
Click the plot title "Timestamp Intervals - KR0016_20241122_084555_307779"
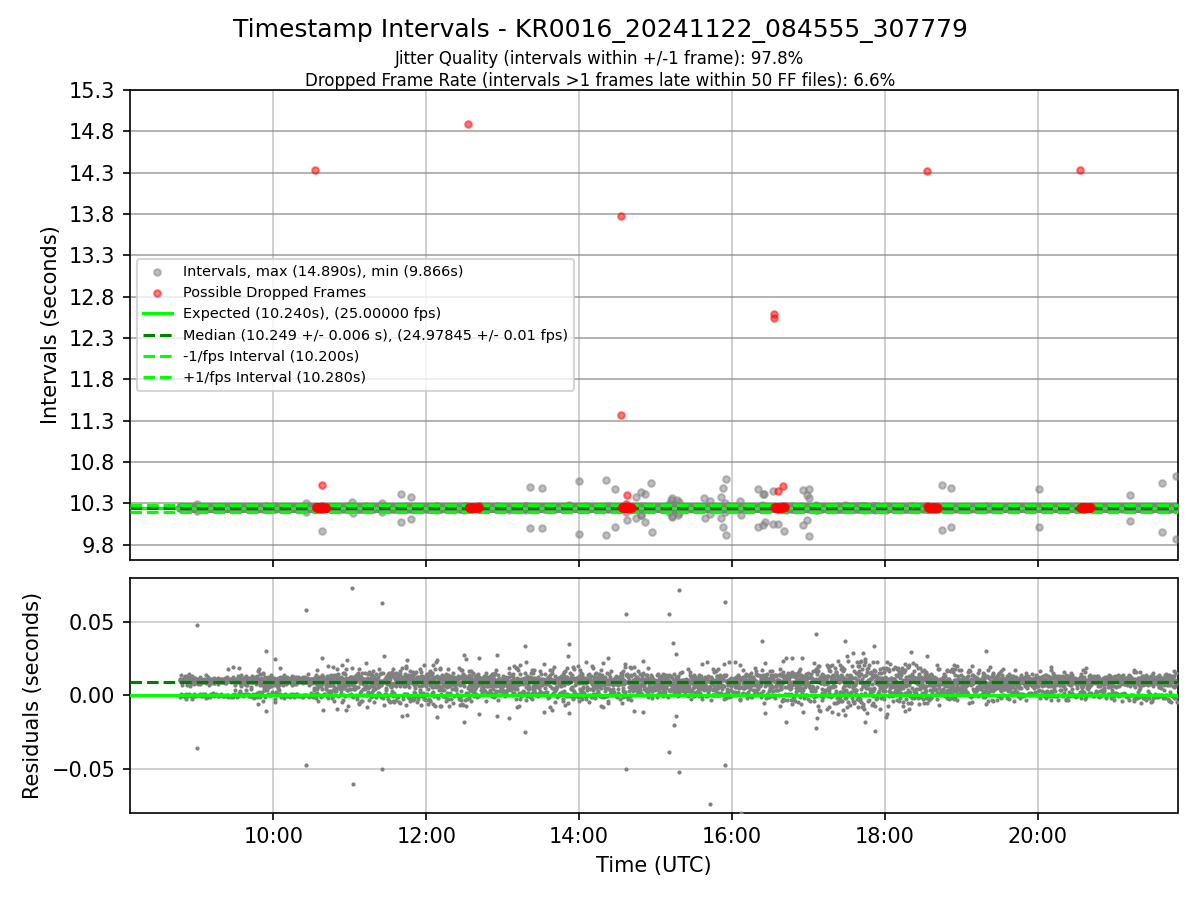point(600,29)
